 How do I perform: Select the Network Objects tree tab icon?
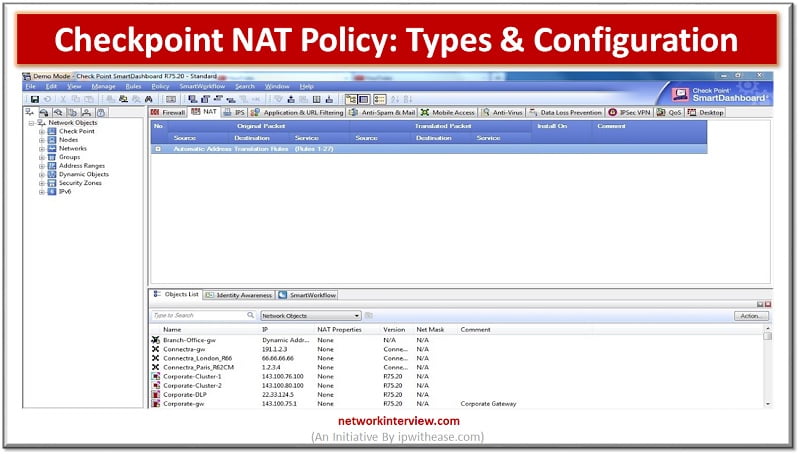[x=30, y=112]
